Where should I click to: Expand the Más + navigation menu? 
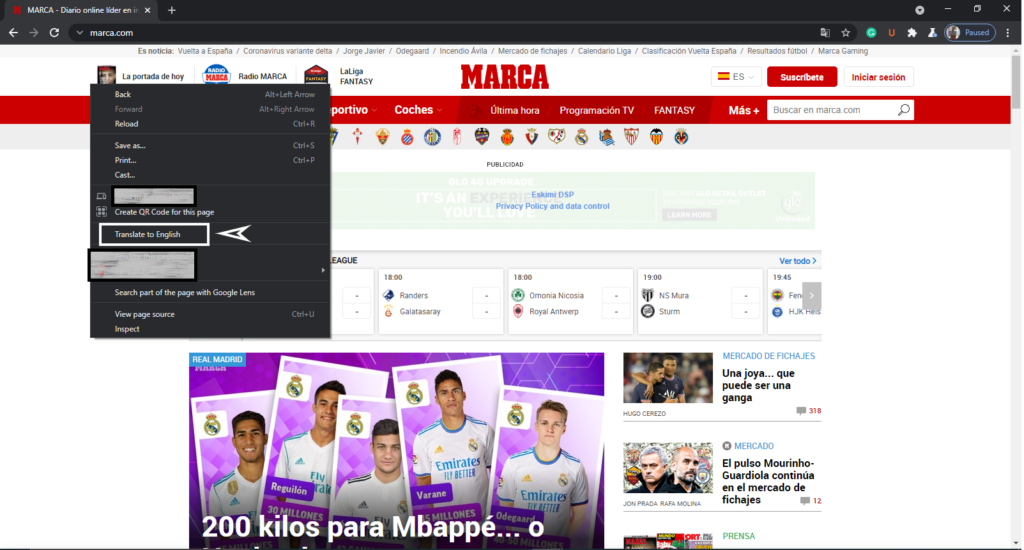point(744,110)
